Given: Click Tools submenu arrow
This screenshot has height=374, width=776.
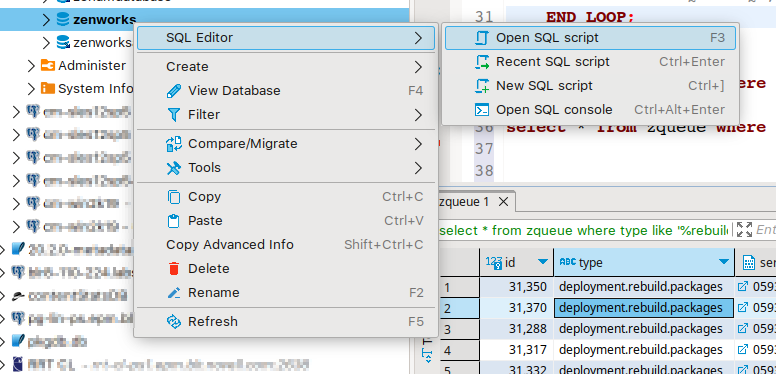Looking at the screenshot, I should pyautogui.click(x=419, y=168).
